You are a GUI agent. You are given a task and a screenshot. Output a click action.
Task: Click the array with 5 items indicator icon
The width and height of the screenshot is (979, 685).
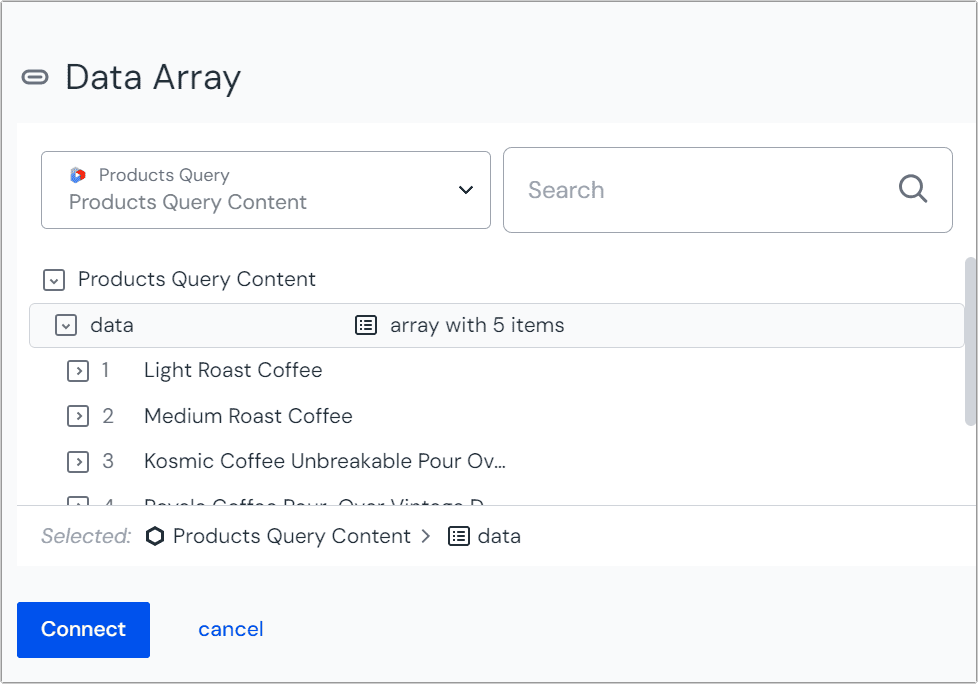366,325
